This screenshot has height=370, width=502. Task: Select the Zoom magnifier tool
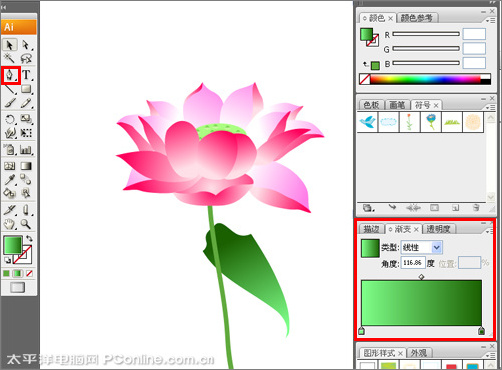pos(26,224)
